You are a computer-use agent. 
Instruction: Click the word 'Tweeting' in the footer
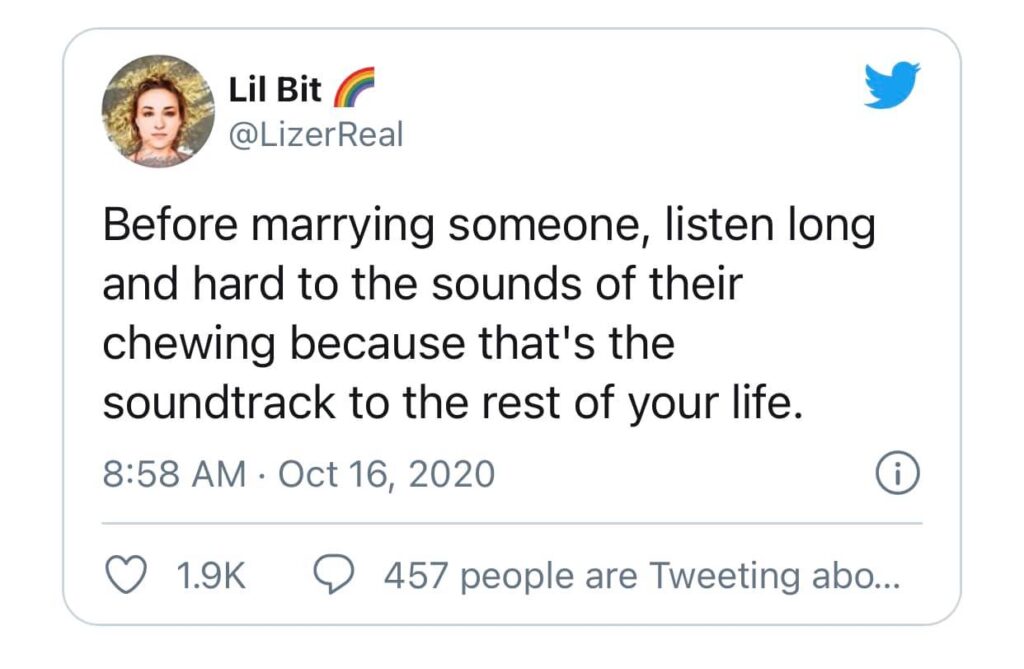click(x=724, y=576)
